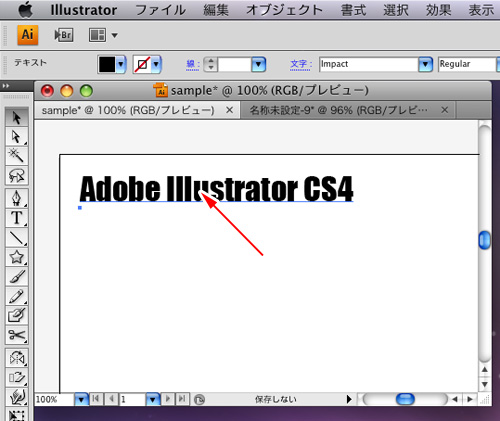Screen dimensions: 500x421
Task: Click the vertical scroll down arrow
Action: pos(485,384)
